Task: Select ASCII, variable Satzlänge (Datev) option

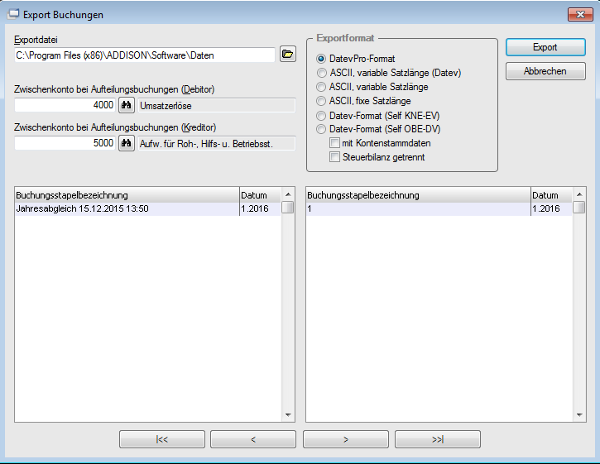Action: point(321,73)
